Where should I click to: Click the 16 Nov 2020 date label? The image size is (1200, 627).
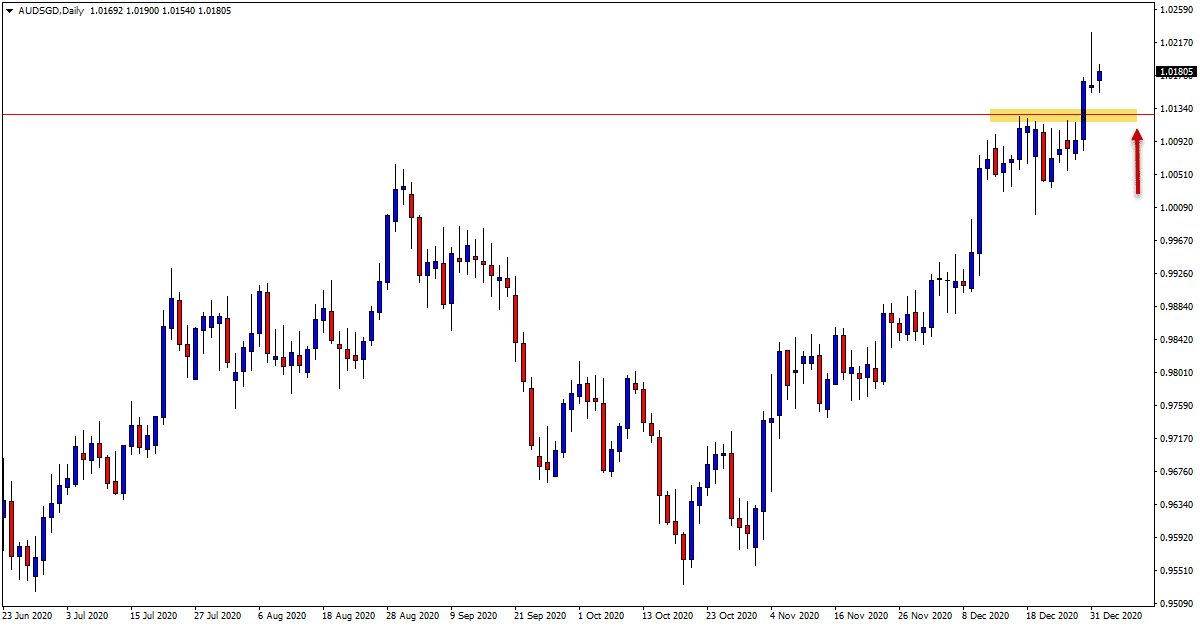pos(860,616)
